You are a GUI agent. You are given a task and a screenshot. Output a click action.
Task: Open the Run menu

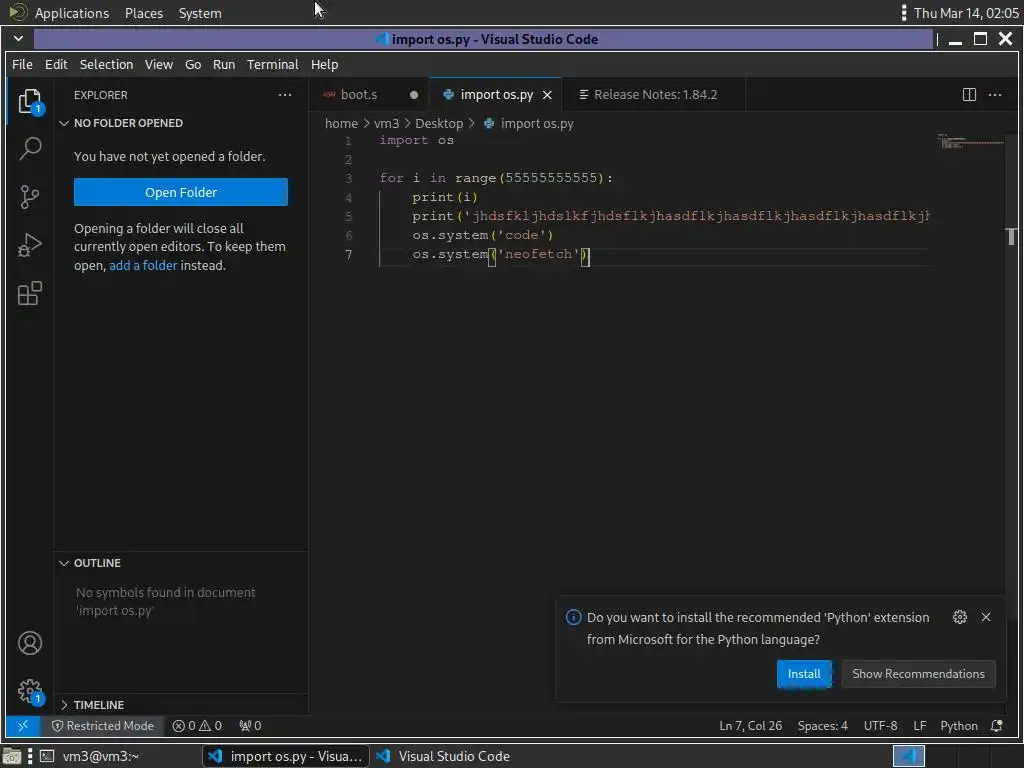(x=224, y=64)
